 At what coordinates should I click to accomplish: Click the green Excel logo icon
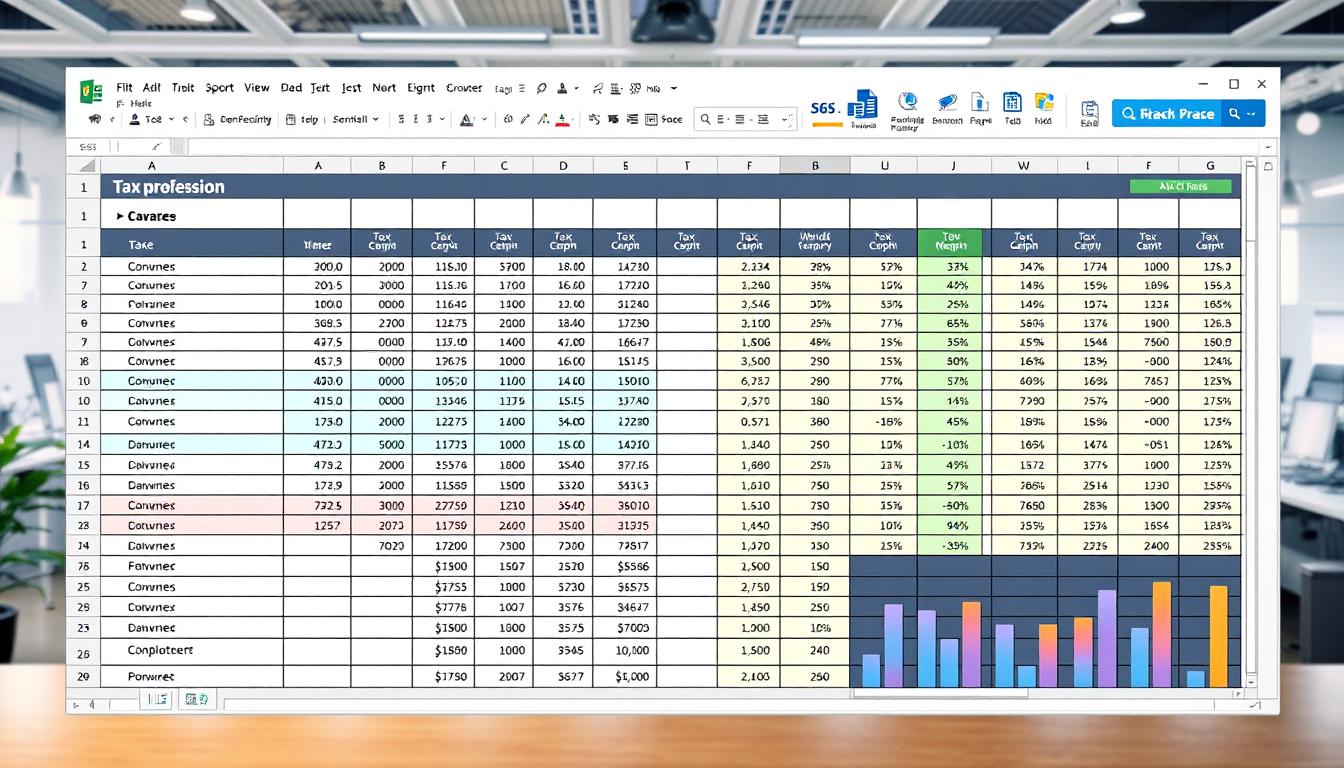coord(91,93)
